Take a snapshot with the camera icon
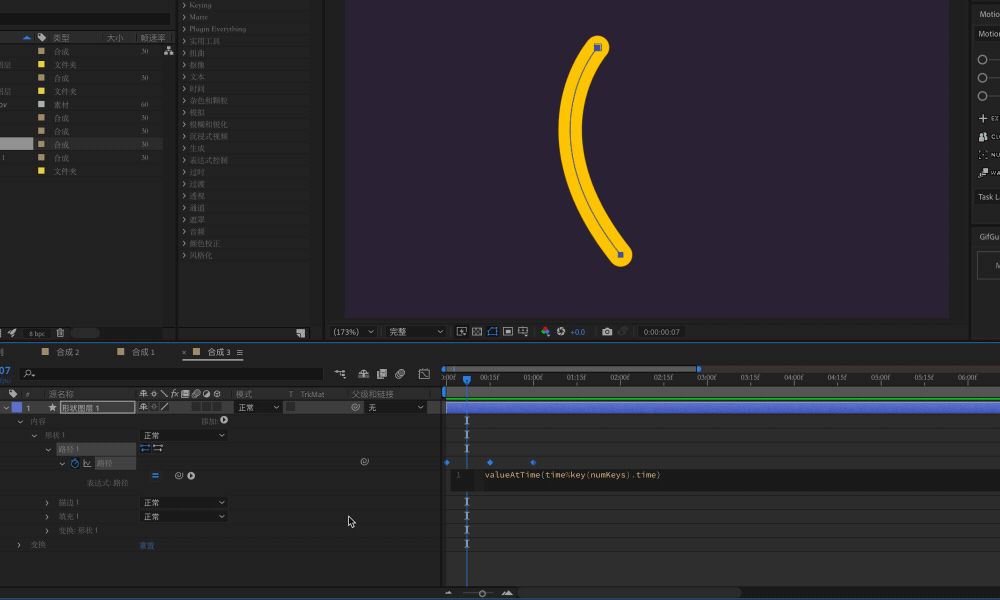 pyautogui.click(x=607, y=332)
